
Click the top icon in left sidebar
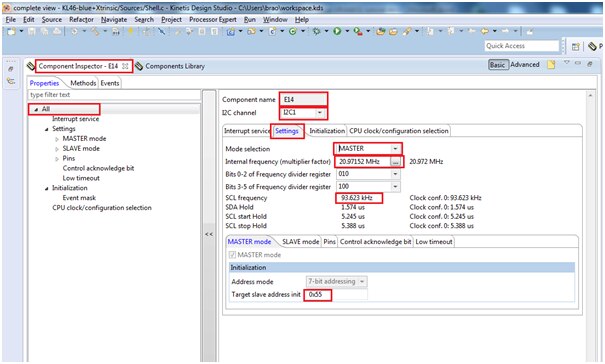point(11,69)
